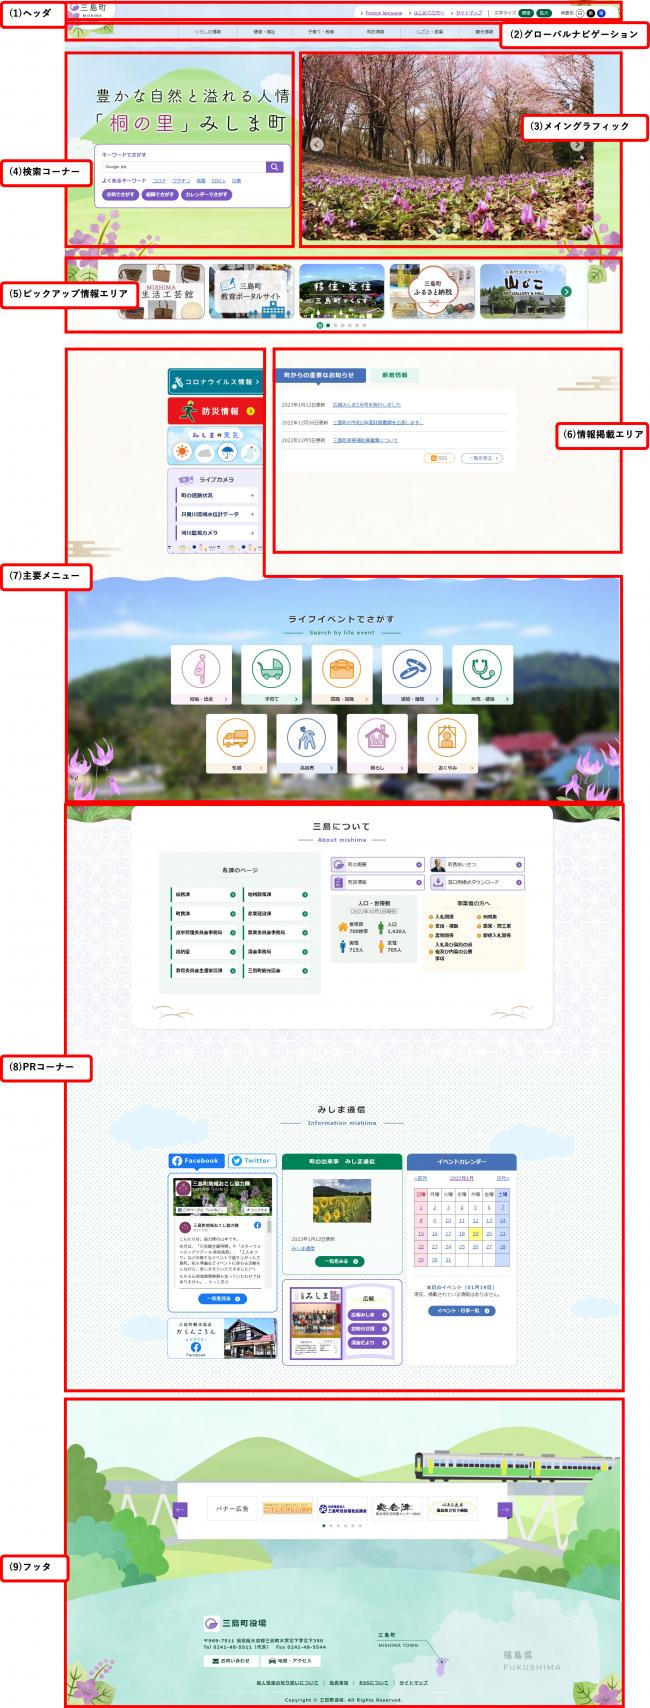Viewport: 650px width, 1708px height.
Task: Open the 引越 moving truck icon
Action: pyautogui.click(x=236, y=745)
